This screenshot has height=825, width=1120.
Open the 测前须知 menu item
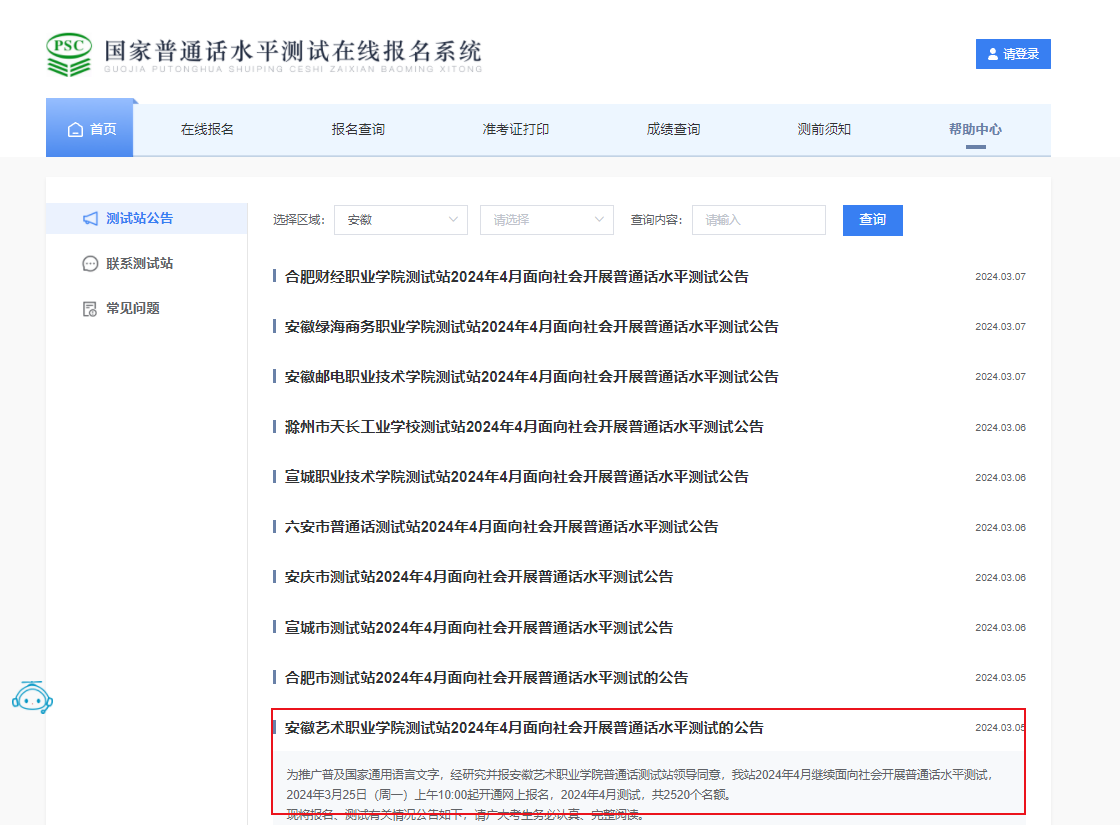[x=824, y=129]
